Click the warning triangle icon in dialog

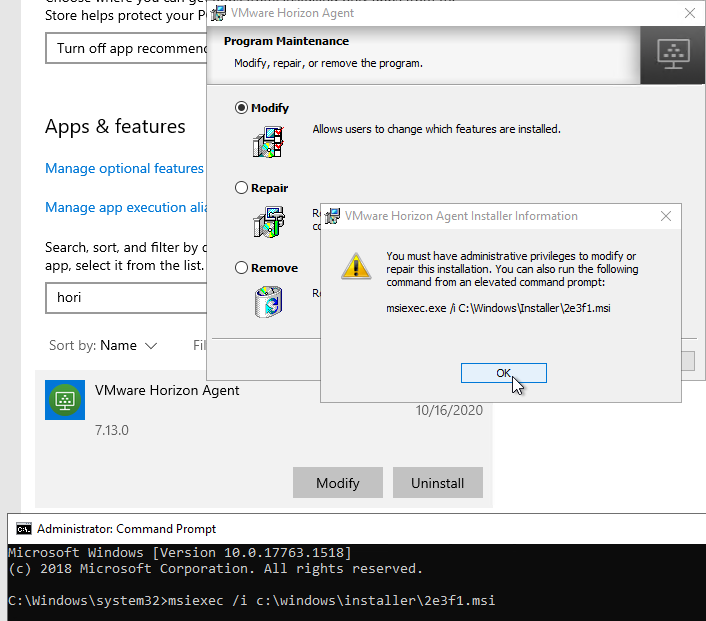click(356, 266)
